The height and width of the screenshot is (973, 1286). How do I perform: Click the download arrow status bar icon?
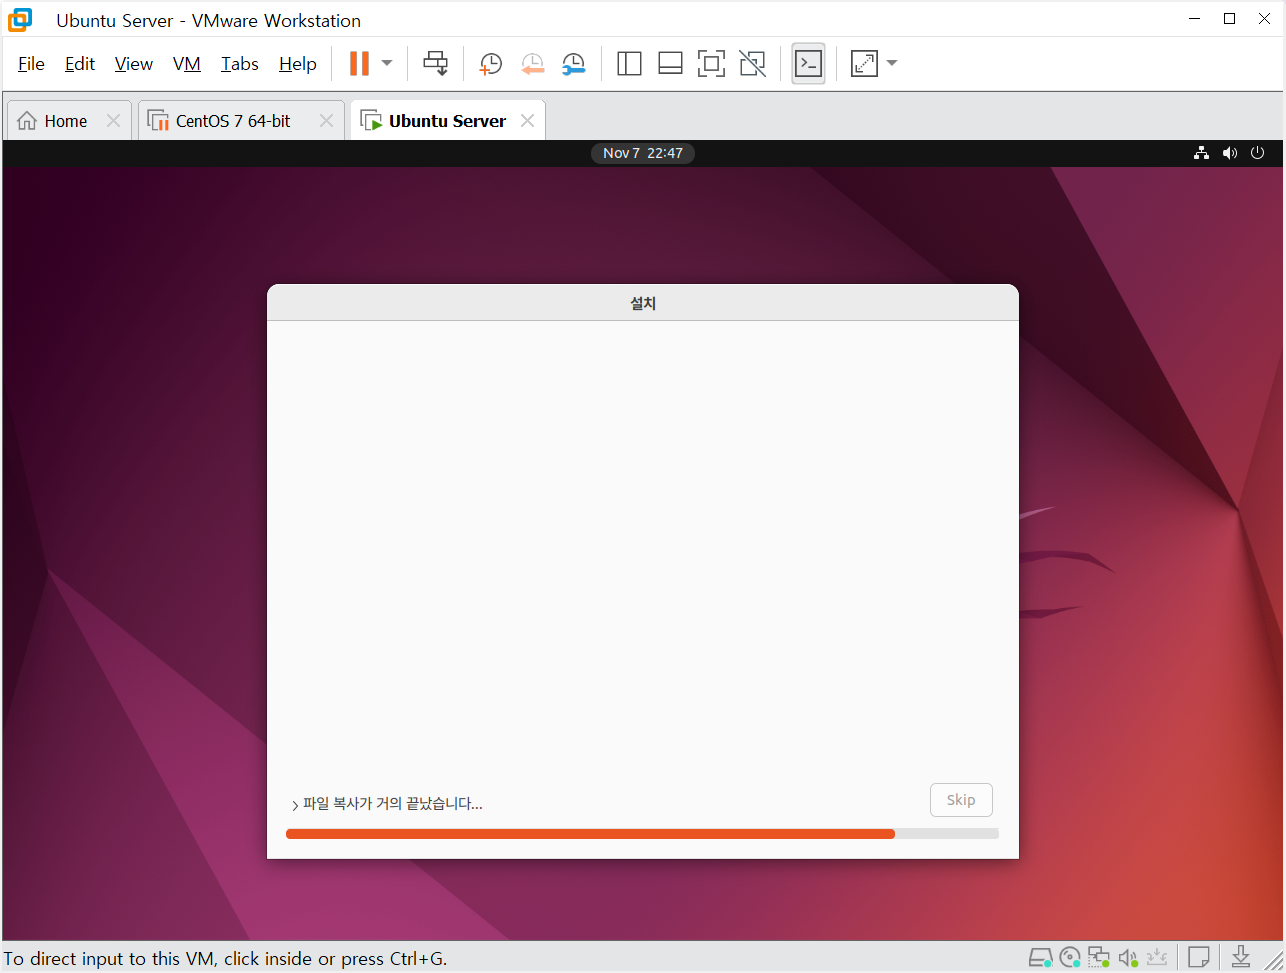[1241, 957]
